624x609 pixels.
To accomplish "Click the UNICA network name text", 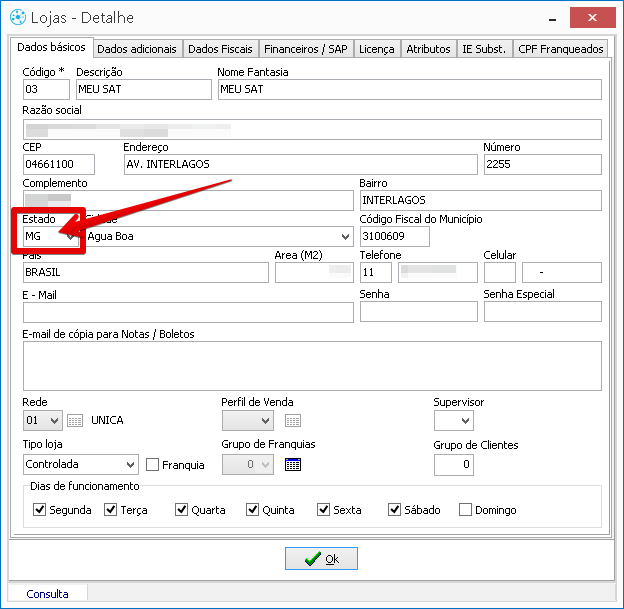I will pyautogui.click(x=107, y=420).
